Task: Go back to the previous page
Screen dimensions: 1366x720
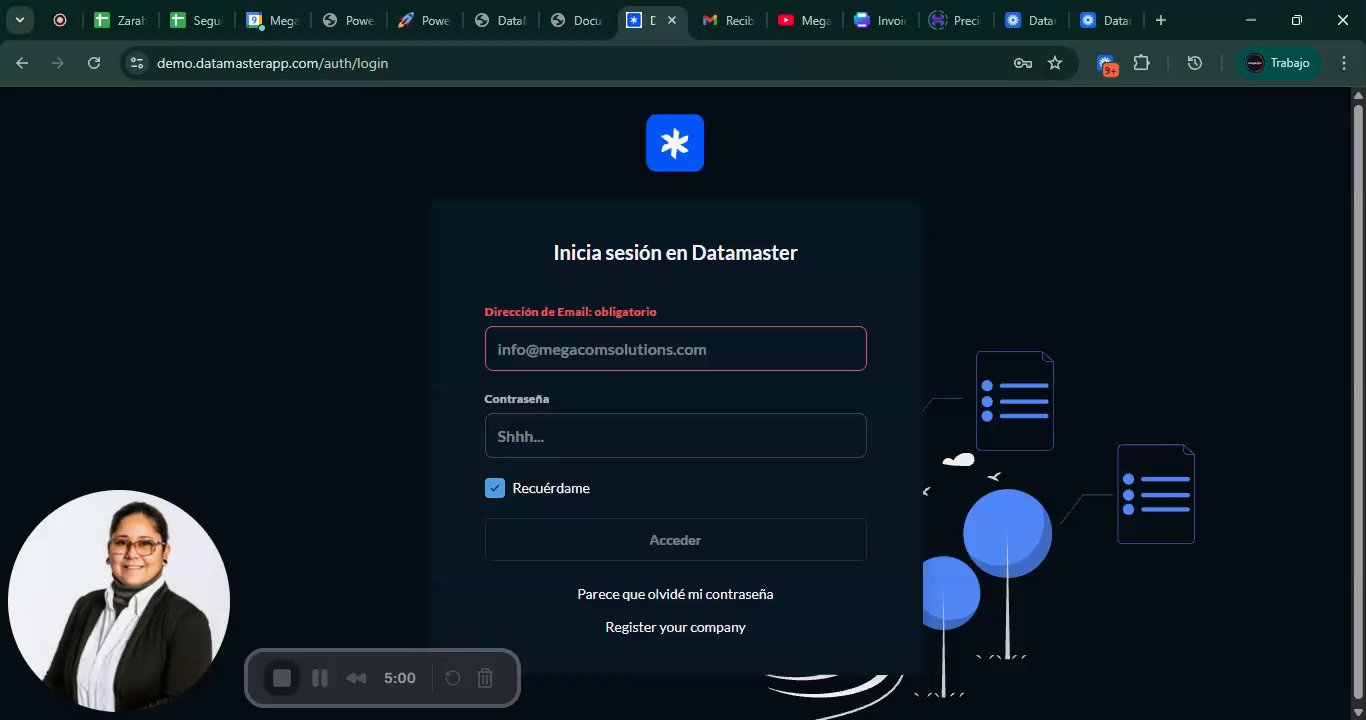Action: pyautogui.click(x=22, y=63)
